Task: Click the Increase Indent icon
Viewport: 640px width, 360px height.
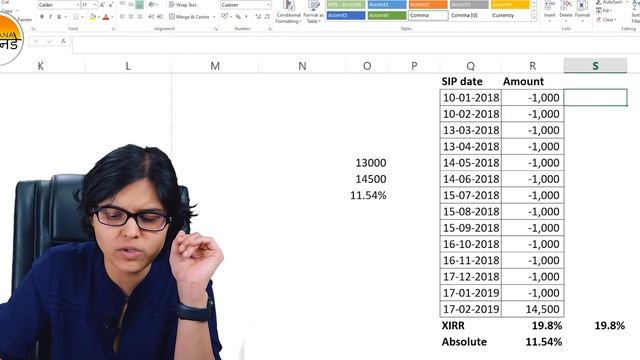Action: click(160, 17)
